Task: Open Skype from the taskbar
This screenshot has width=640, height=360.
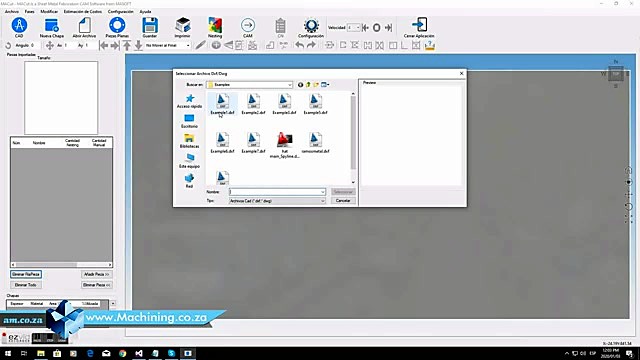Action: (x=171, y=353)
